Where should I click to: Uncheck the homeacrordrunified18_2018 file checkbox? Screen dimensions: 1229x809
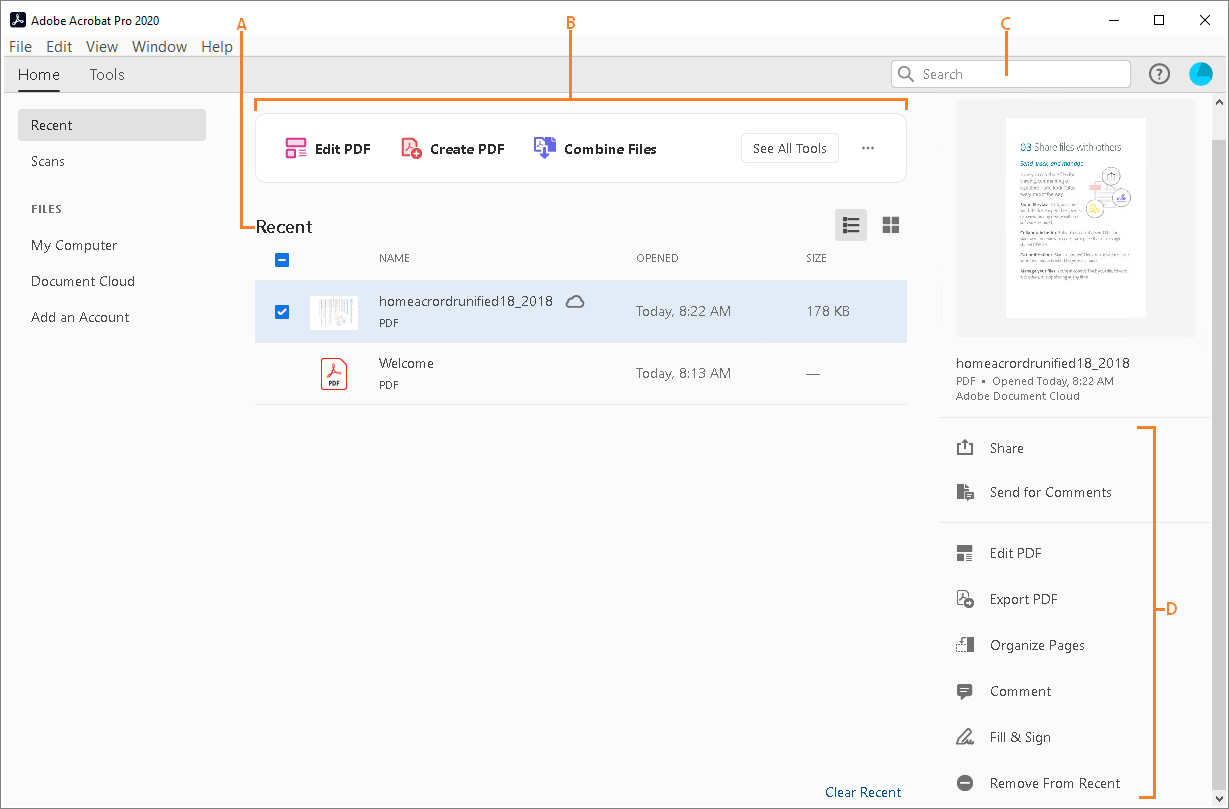(x=281, y=311)
